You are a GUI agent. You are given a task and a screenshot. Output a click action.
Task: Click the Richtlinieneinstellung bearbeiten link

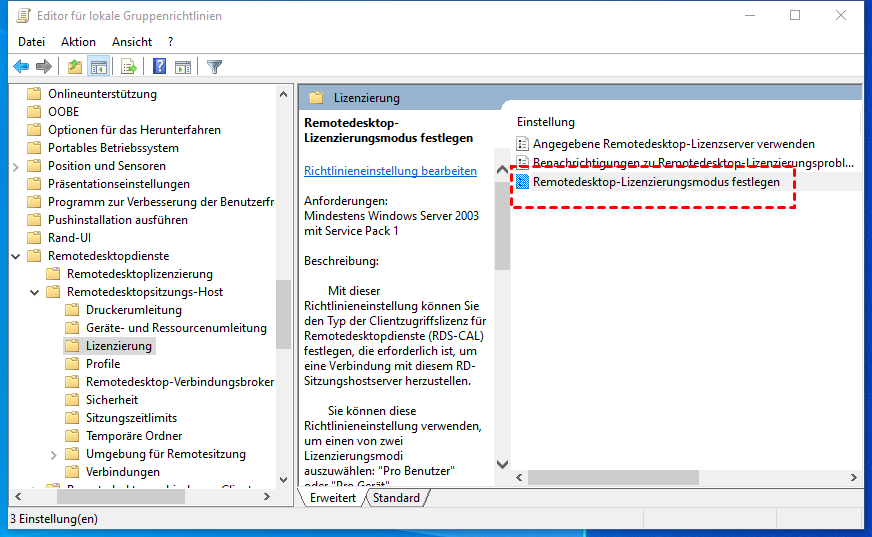(390, 171)
